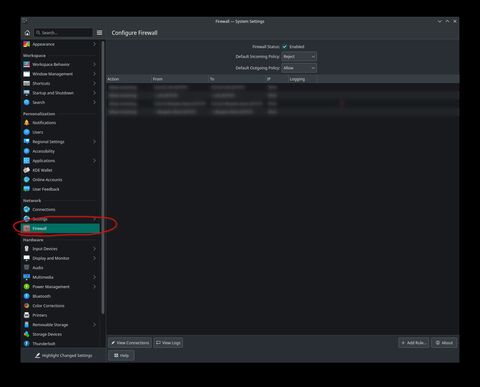Open the Color Corrections page

(x=60, y=306)
